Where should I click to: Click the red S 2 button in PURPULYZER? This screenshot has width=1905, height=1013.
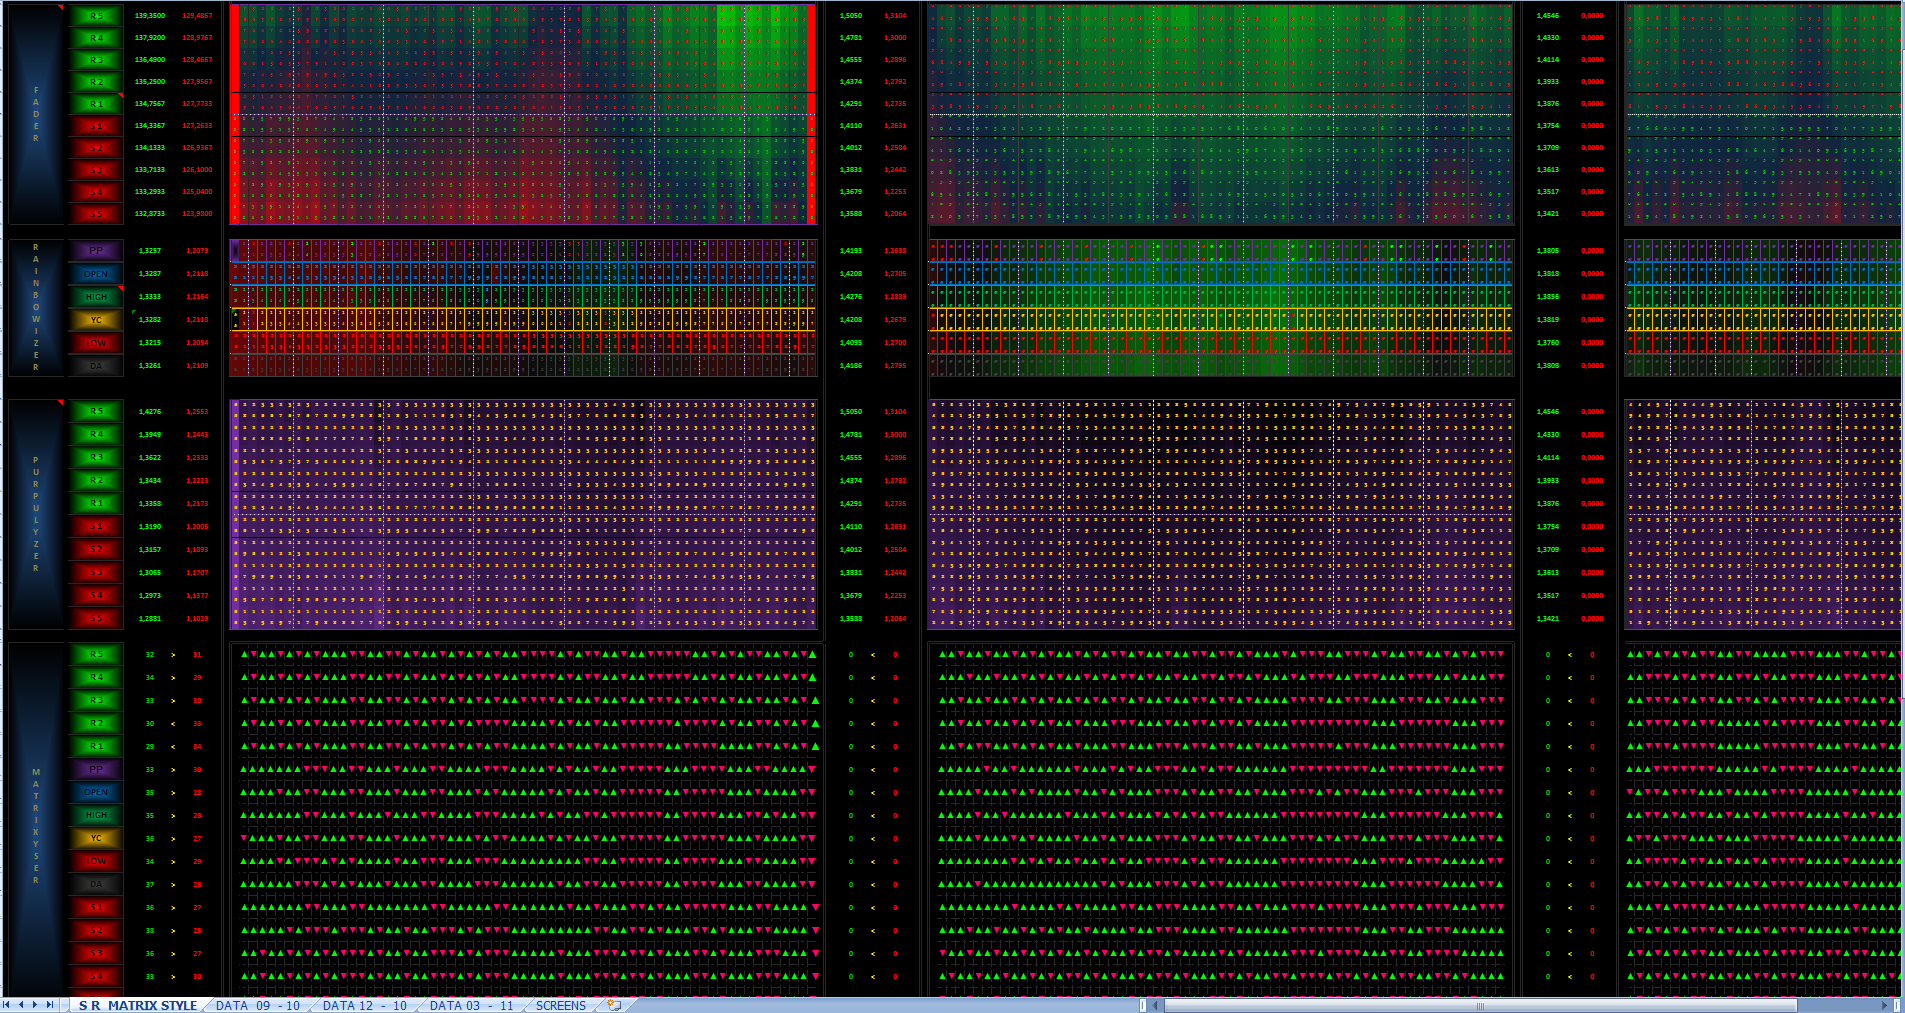pyautogui.click(x=96, y=550)
